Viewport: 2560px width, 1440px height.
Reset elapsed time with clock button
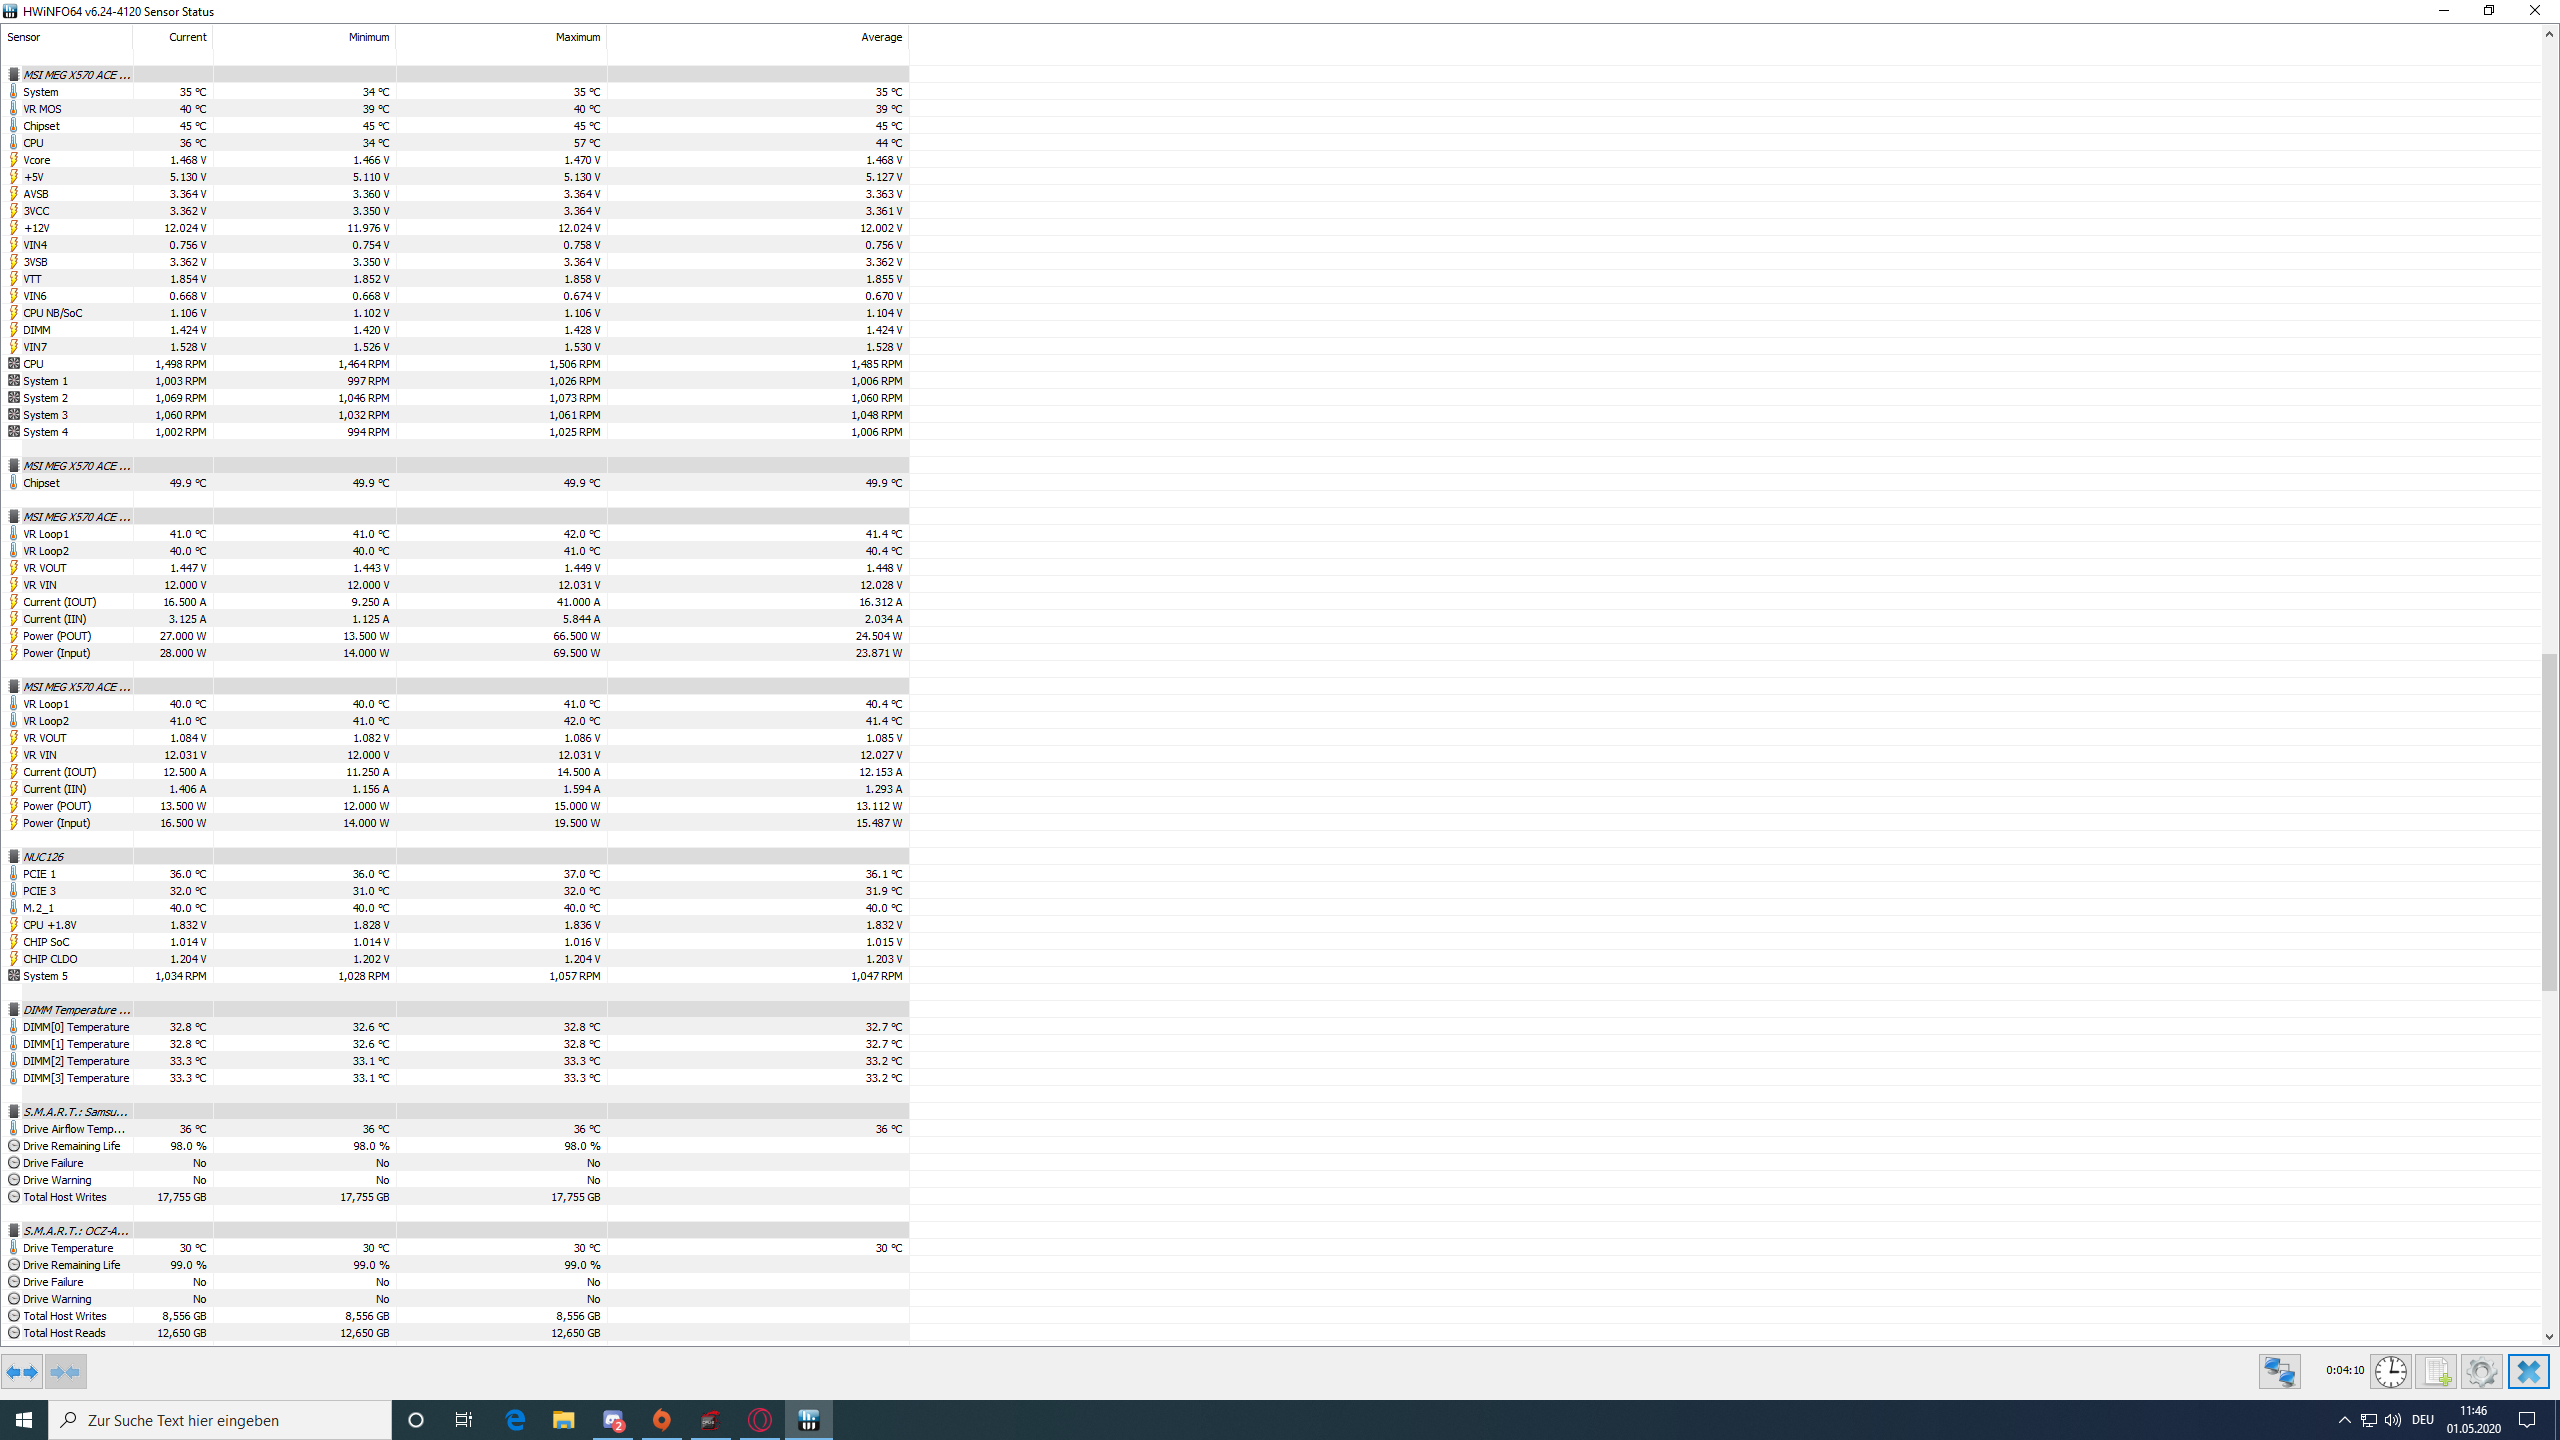pos(2391,1372)
